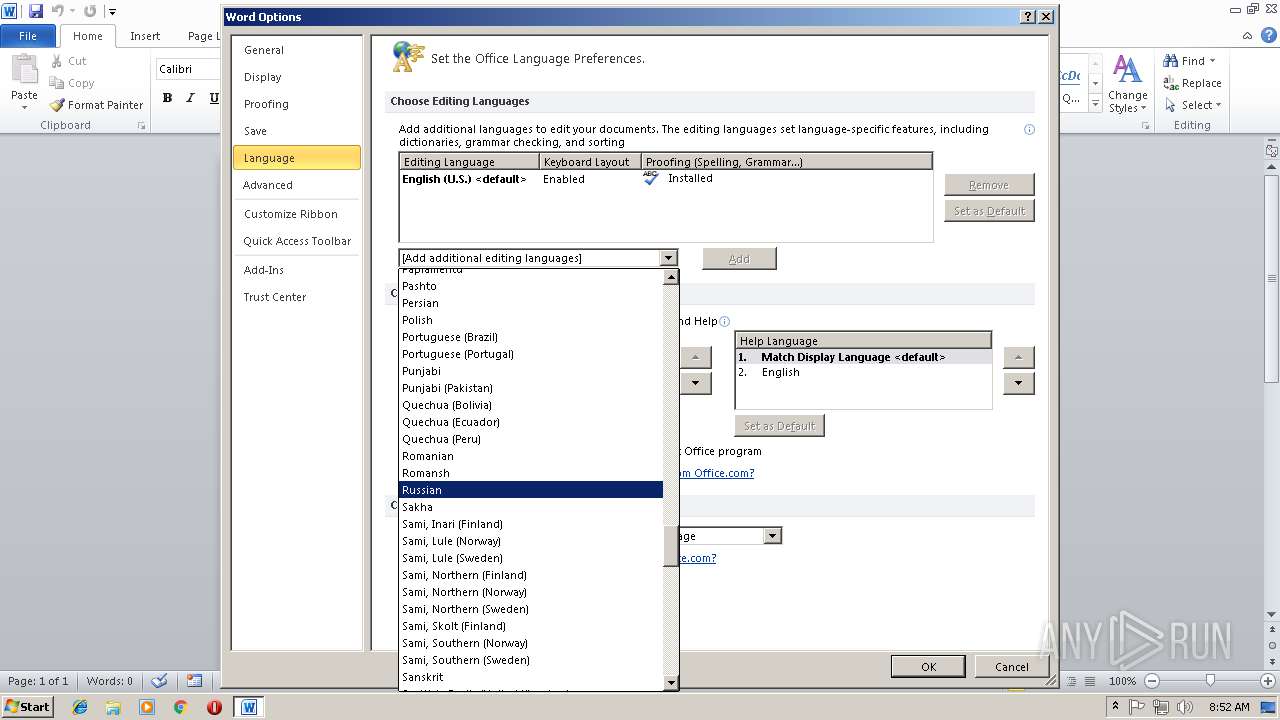Click the language list scrollbar thumb
The image size is (1280, 720).
tap(671, 546)
